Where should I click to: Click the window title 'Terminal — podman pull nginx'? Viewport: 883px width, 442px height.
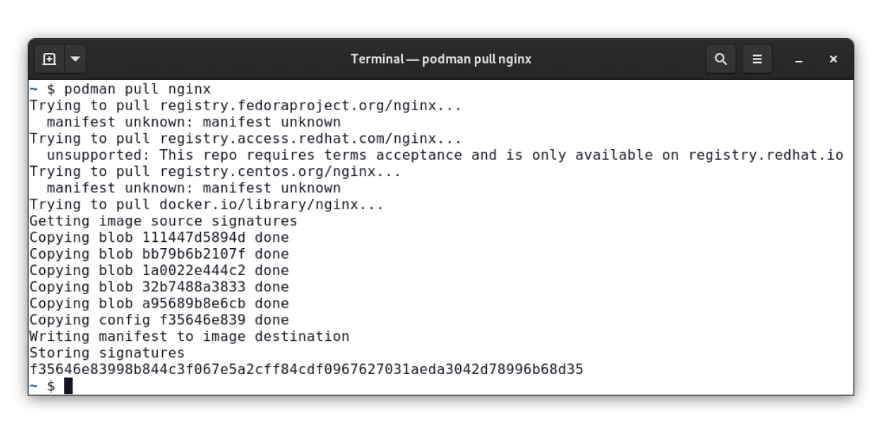441,59
